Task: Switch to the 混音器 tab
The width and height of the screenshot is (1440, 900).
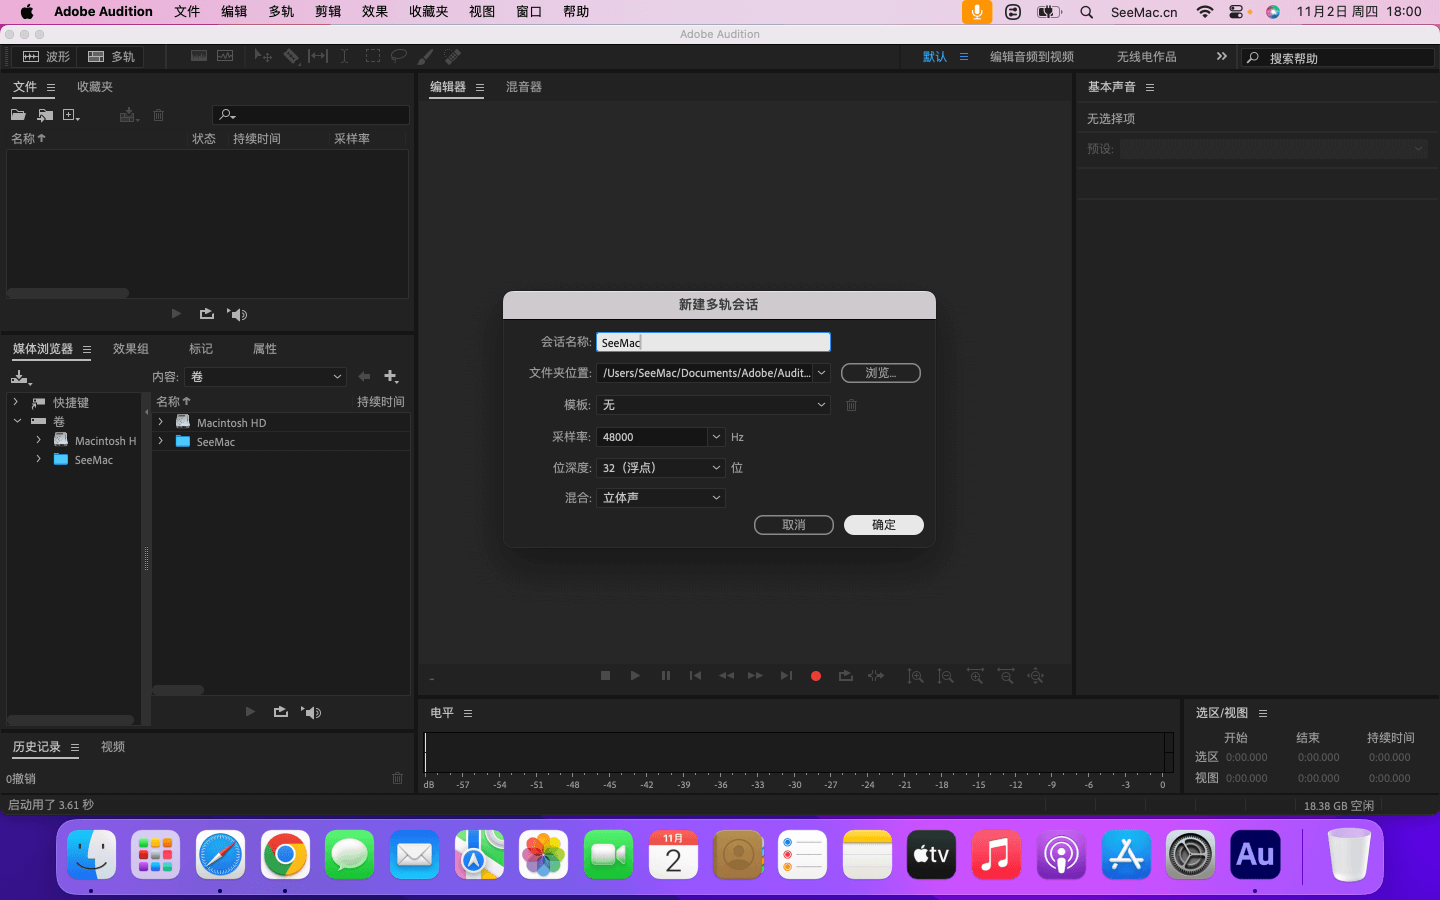Action: click(523, 87)
